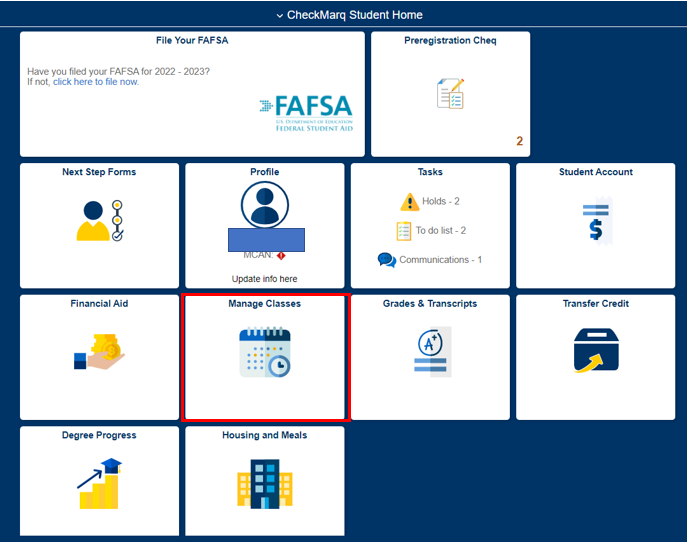Click 'Update info here' in Profile tile
The image size is (687, 543).
264,279
